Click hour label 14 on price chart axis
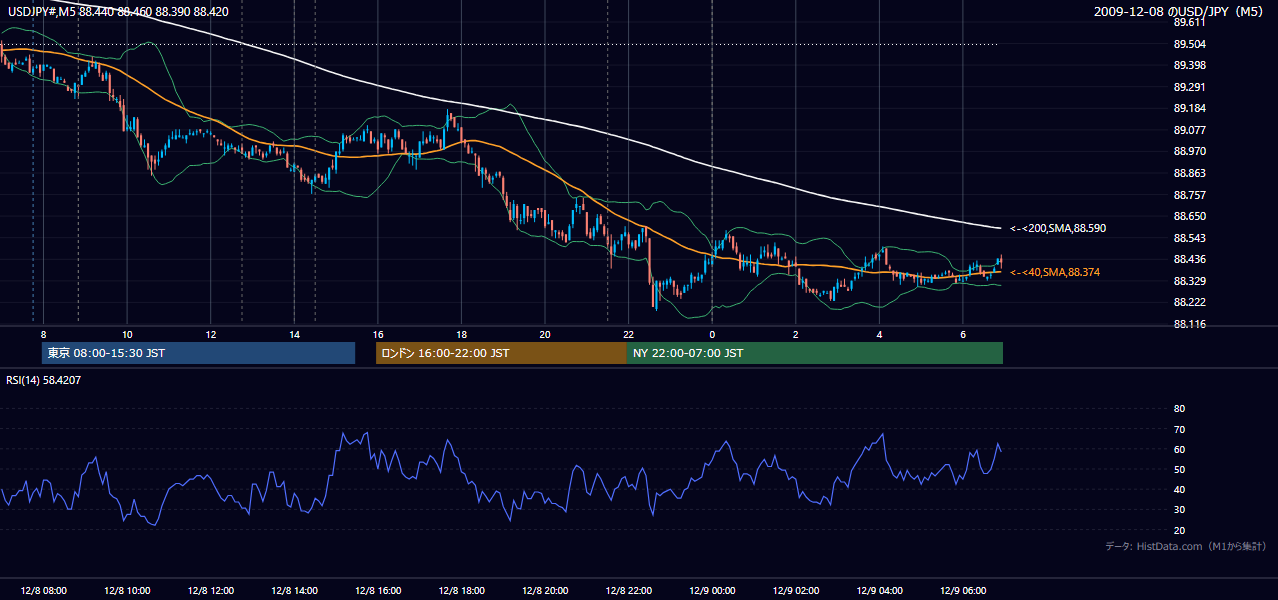This screenshot has width=1278, height=600. click(294, 334)
